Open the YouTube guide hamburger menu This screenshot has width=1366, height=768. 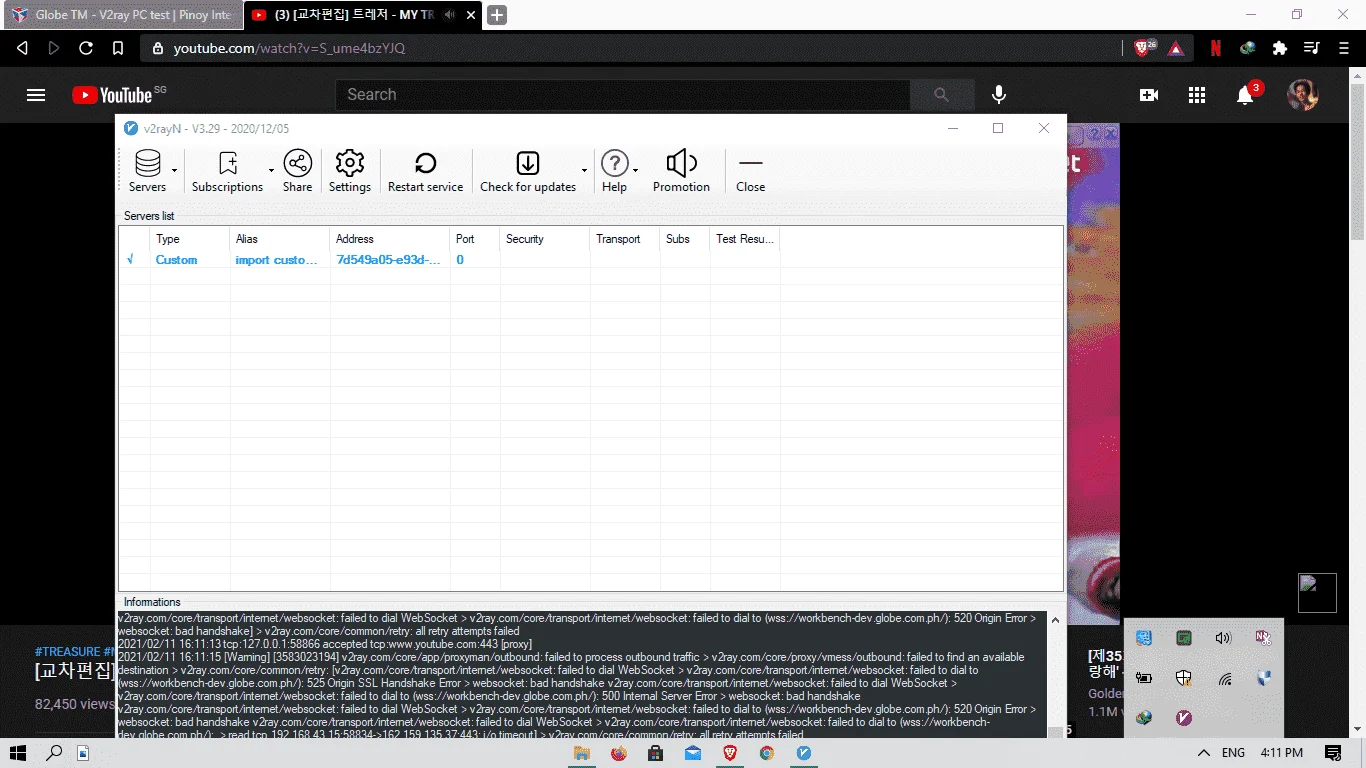pyautogui.click(x=36, y=95)
